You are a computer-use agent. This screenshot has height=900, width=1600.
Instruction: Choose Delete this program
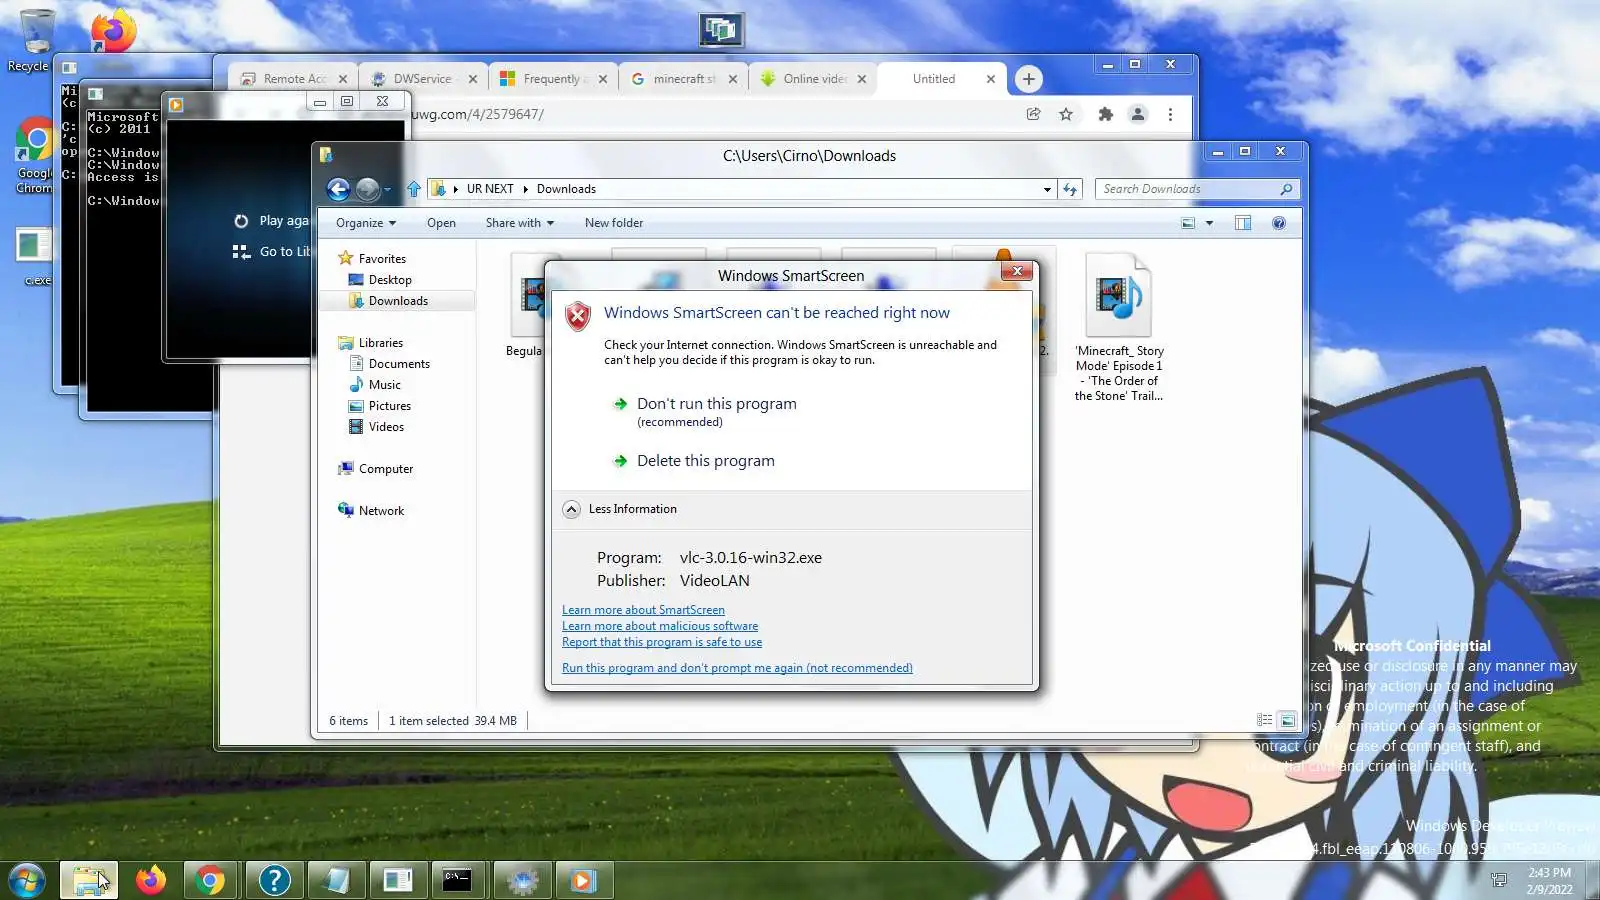[x=694, y=461]
